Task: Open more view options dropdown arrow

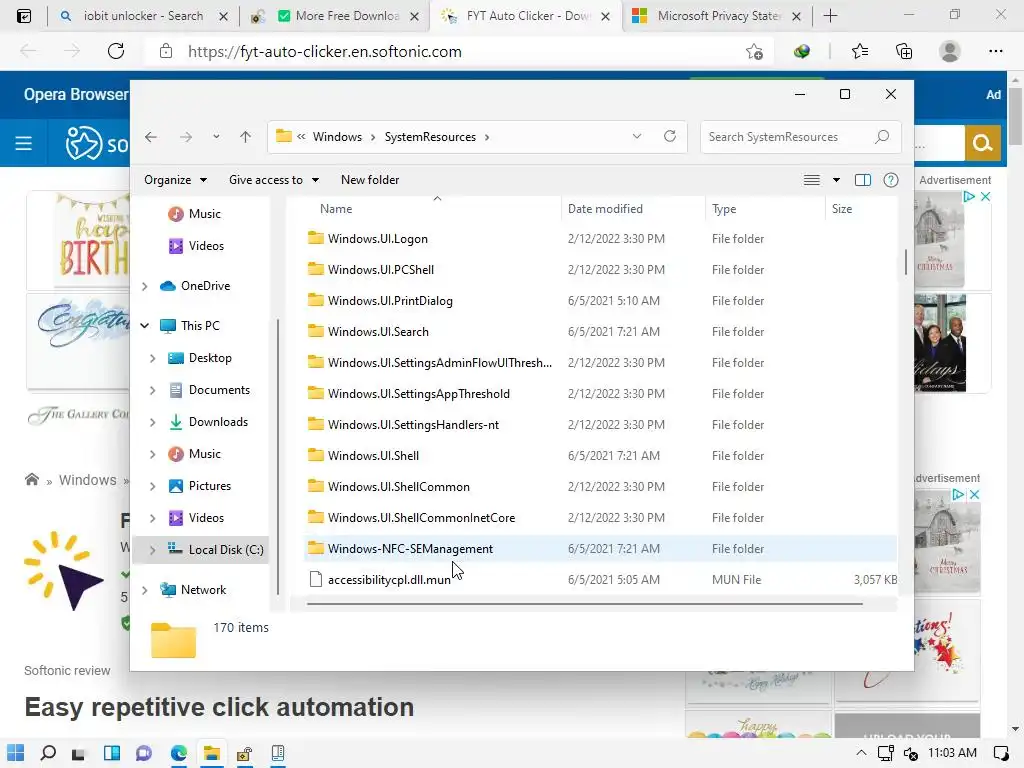Action: [837, 180]
